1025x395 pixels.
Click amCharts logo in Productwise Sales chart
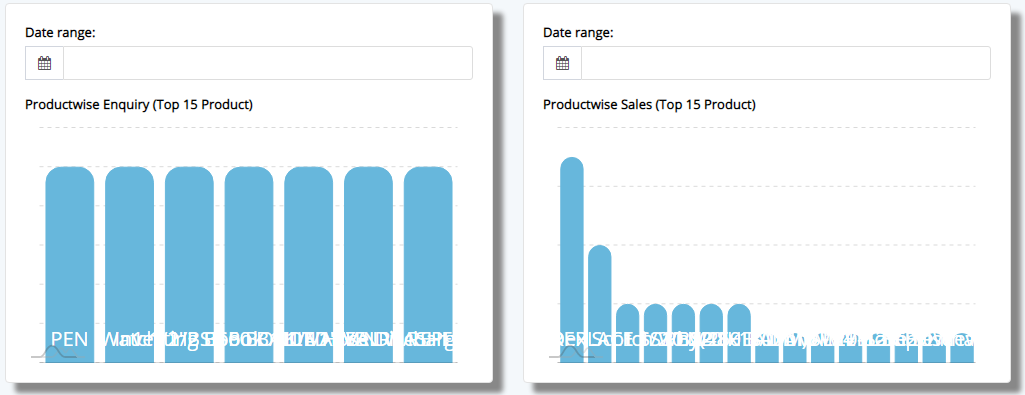coord(571,353)
